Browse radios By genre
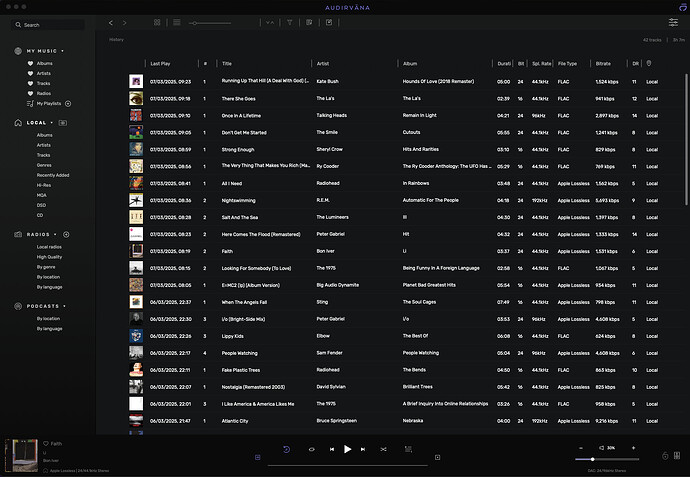This screenshot has width=690, height=477. (x=46, y=267)
